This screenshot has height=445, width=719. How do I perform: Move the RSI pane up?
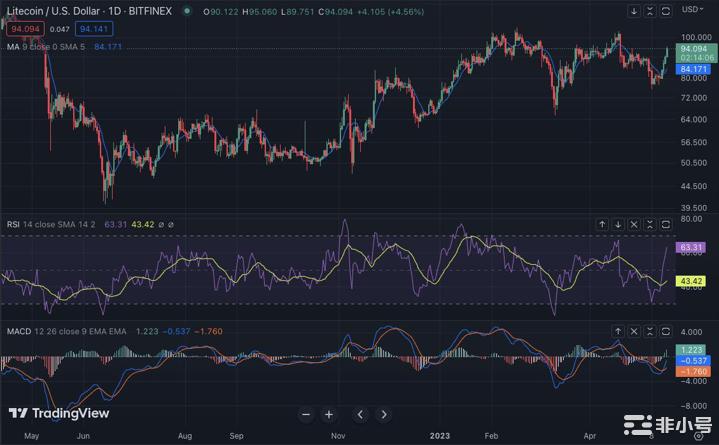[602, 225]
